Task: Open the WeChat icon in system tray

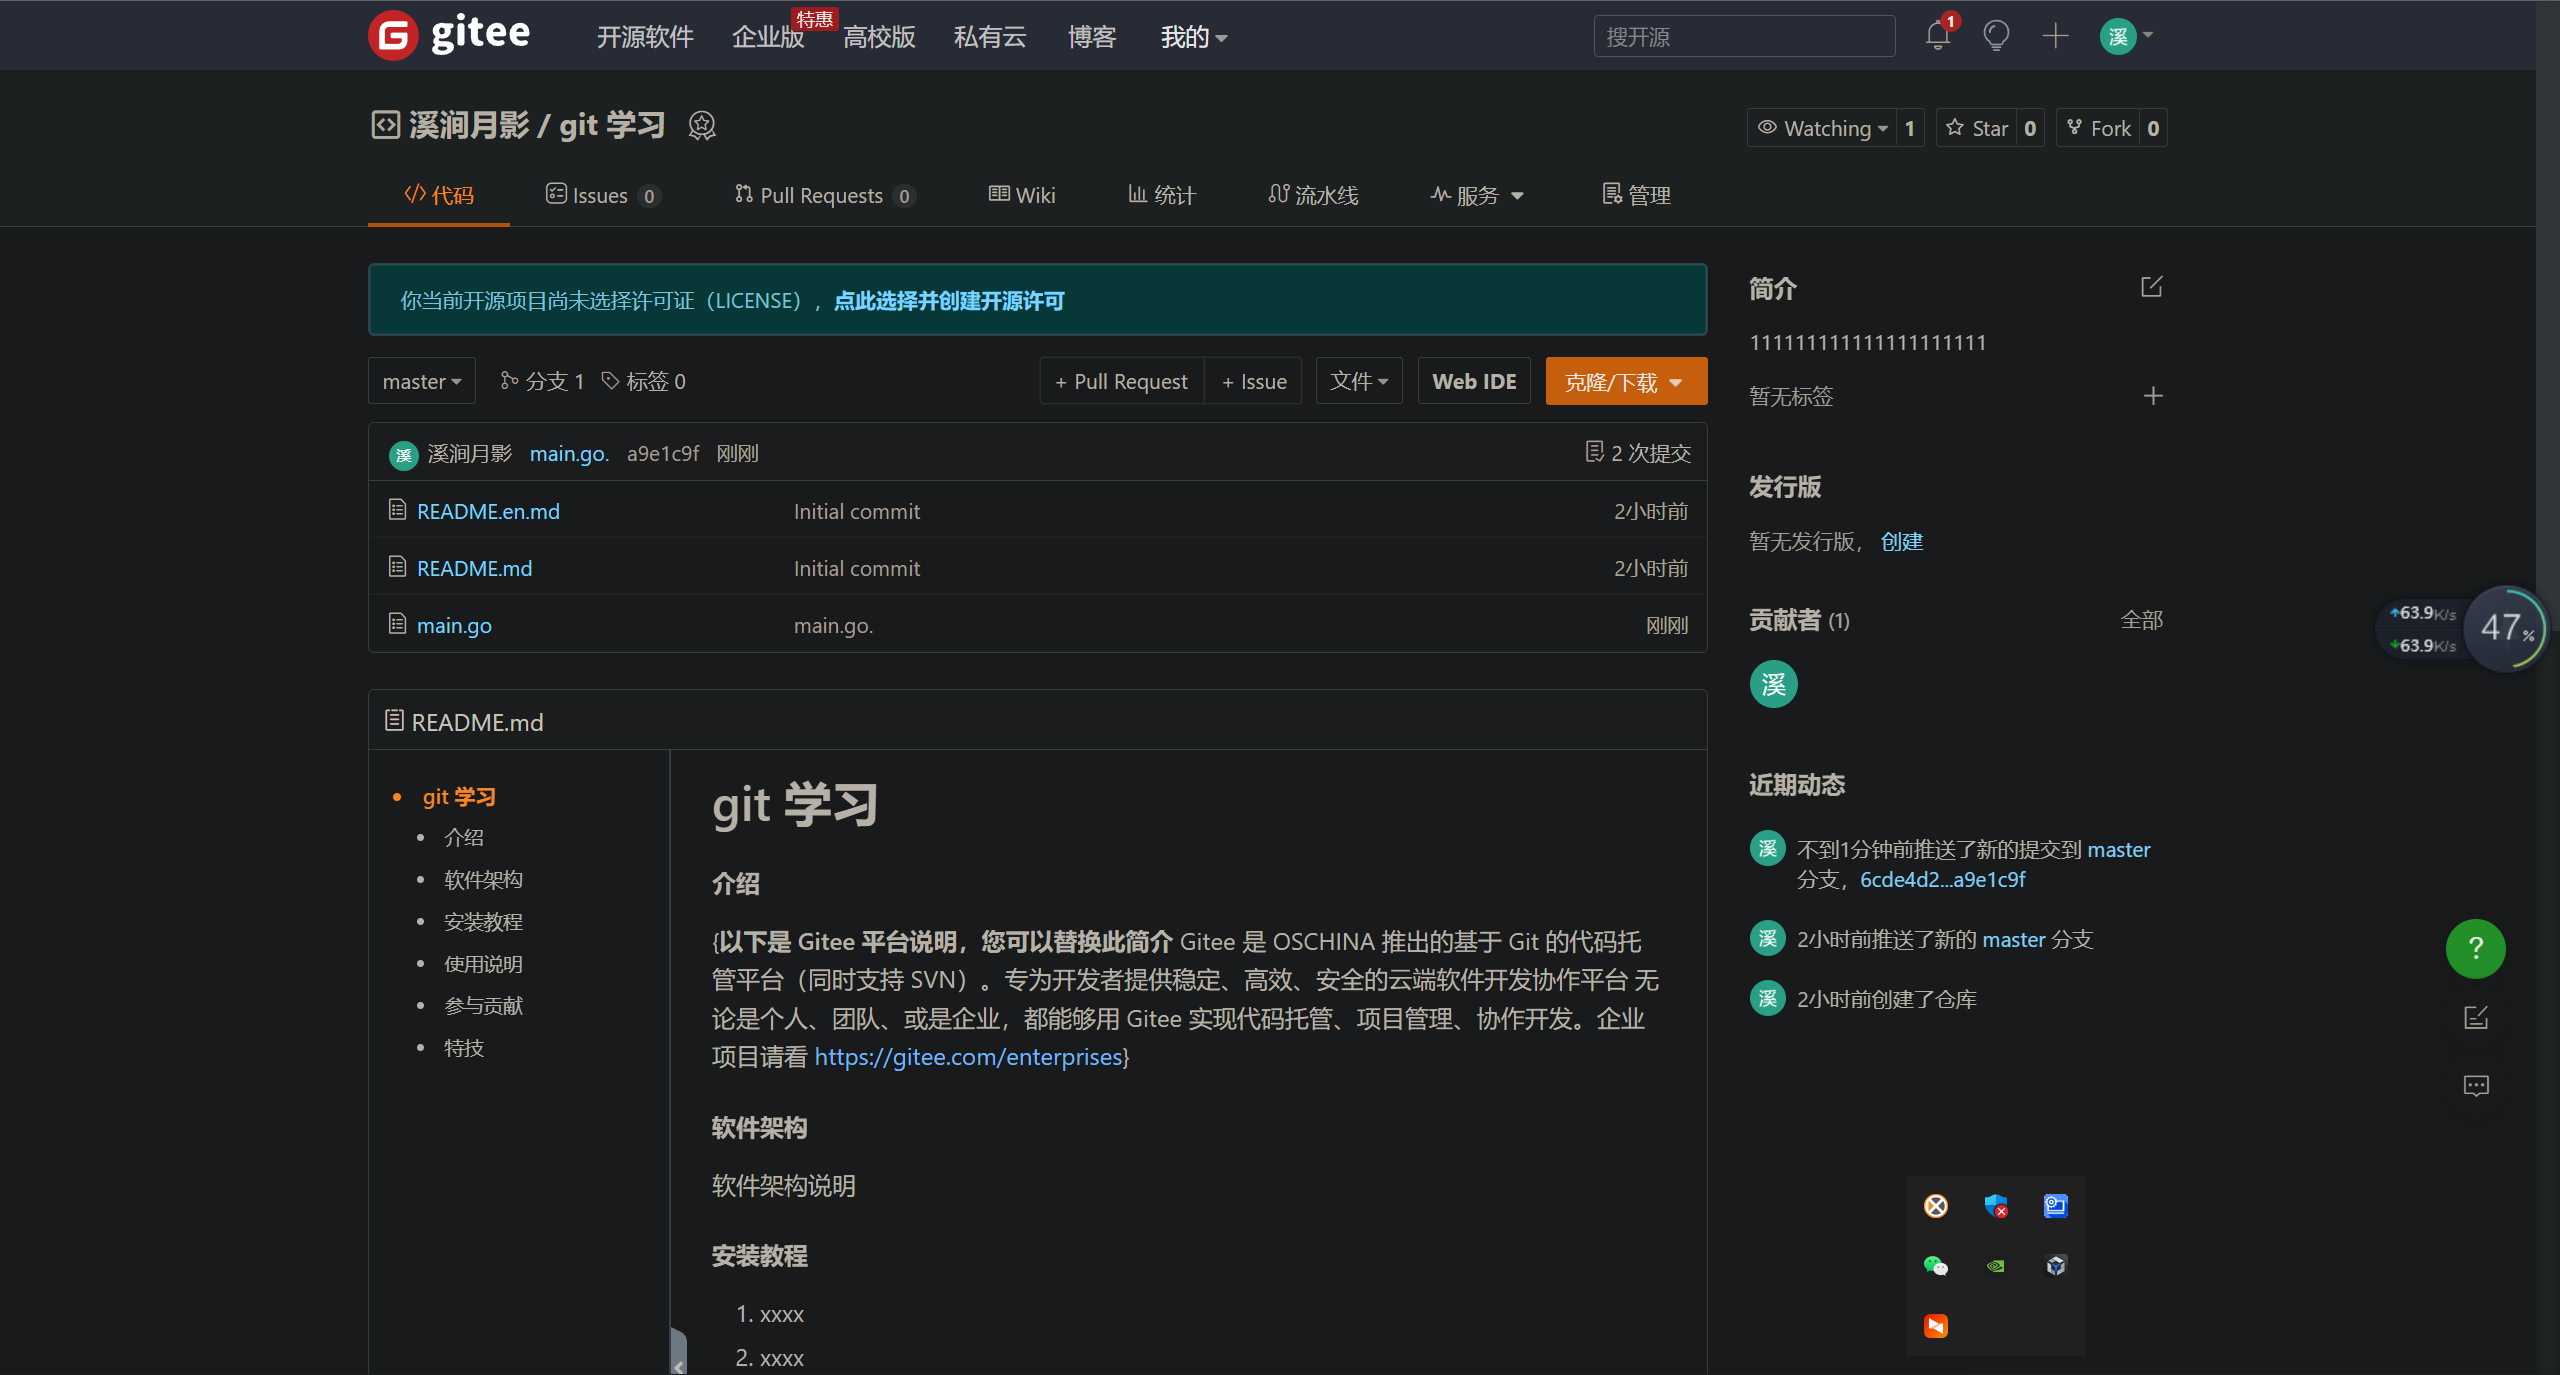Action: 1935,1266
